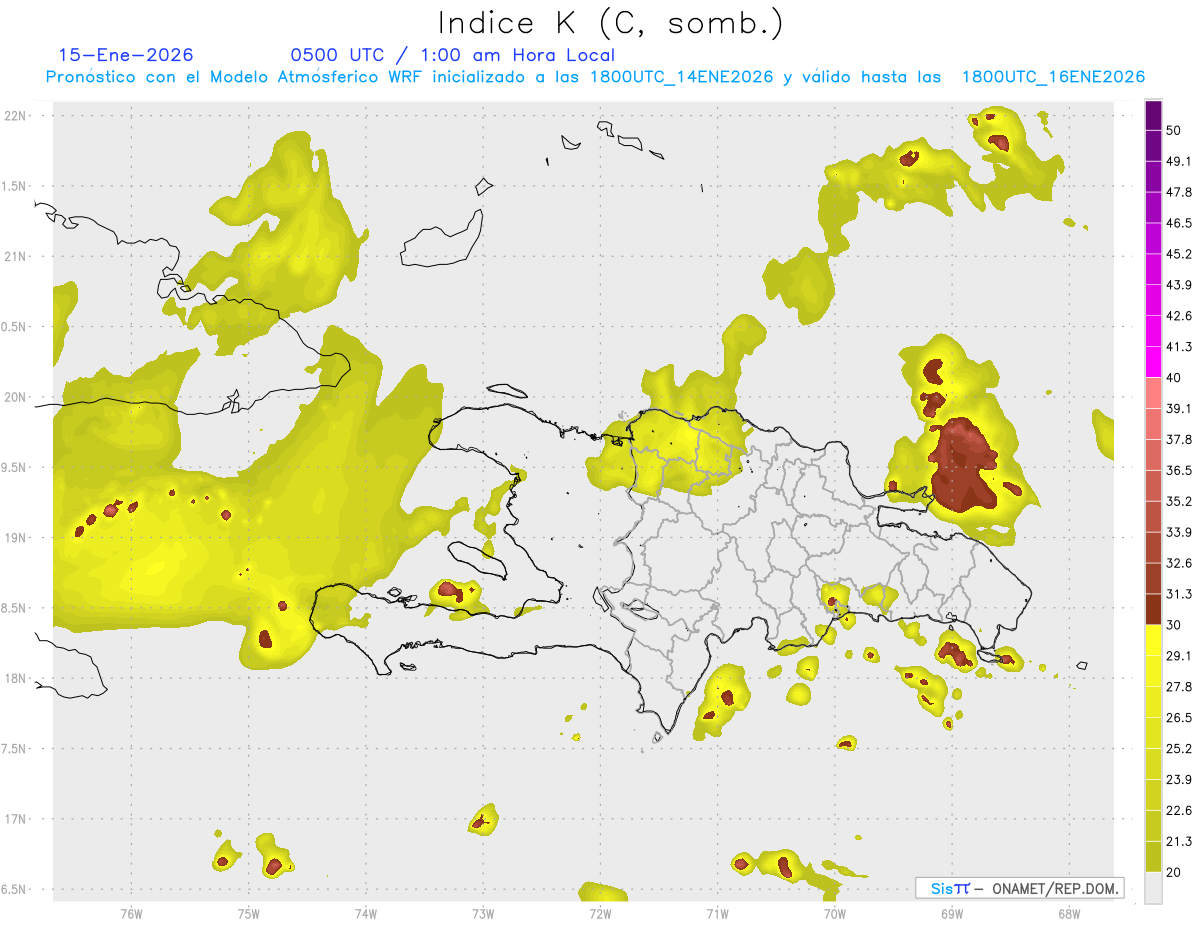Click the '20' colorbar value
The height and width of the screenshot is (927, 1200).
coord(1174,872)
